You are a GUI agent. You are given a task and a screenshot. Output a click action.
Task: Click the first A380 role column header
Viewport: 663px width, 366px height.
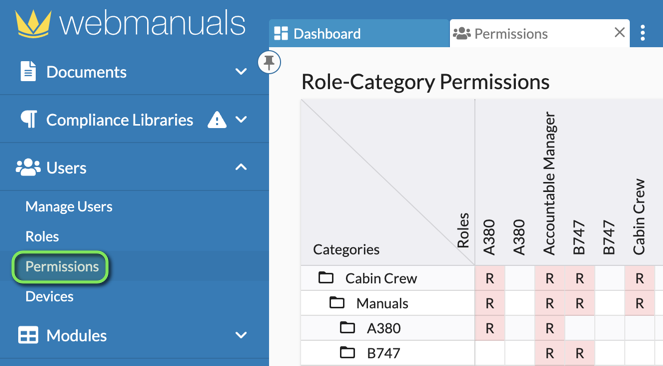click(x=489, y=237)
